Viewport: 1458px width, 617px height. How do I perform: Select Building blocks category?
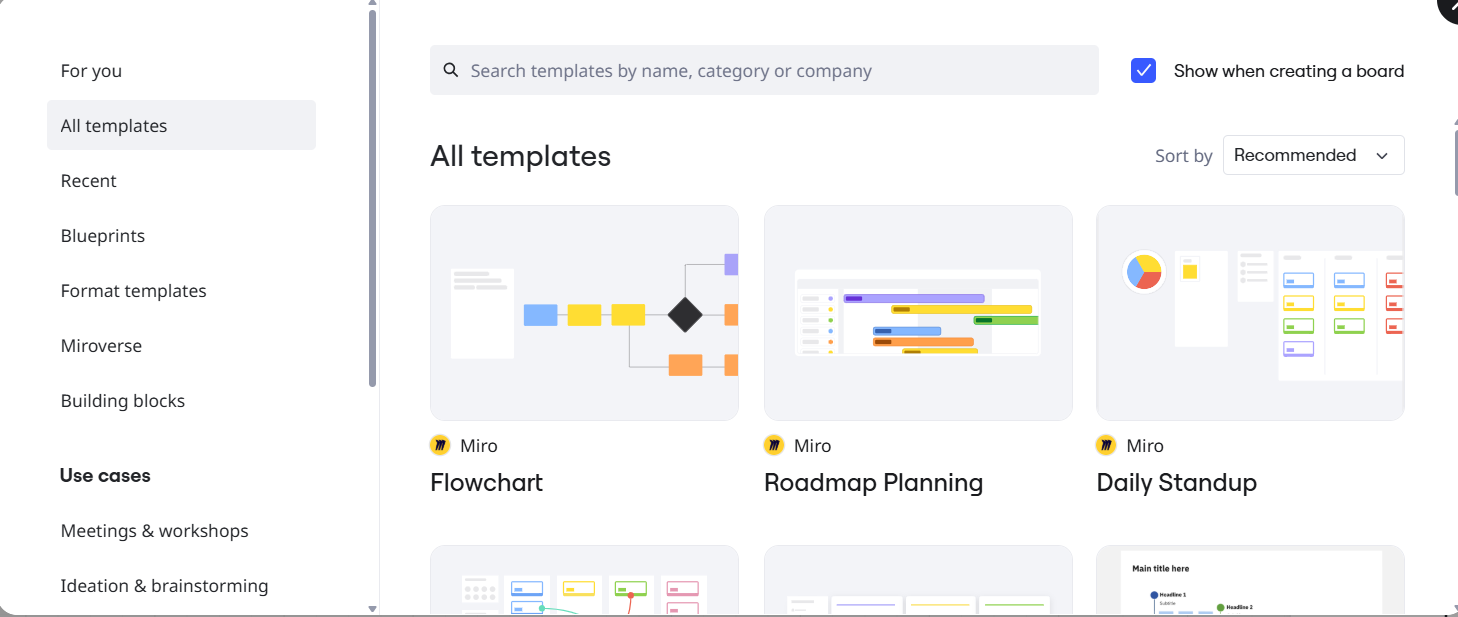click(x=123, y=401)
